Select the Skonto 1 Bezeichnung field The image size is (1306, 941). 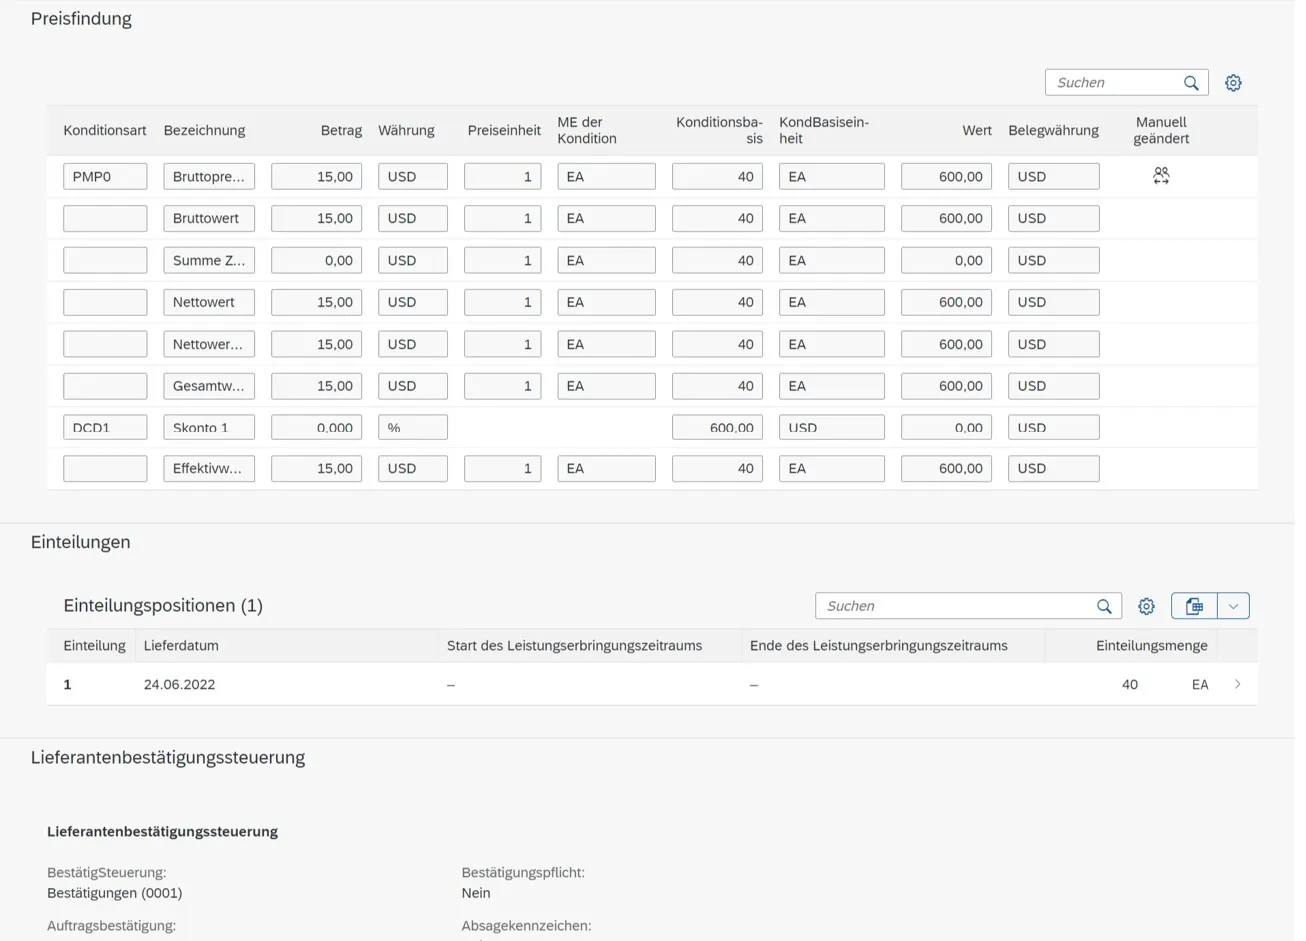(209, 427)
